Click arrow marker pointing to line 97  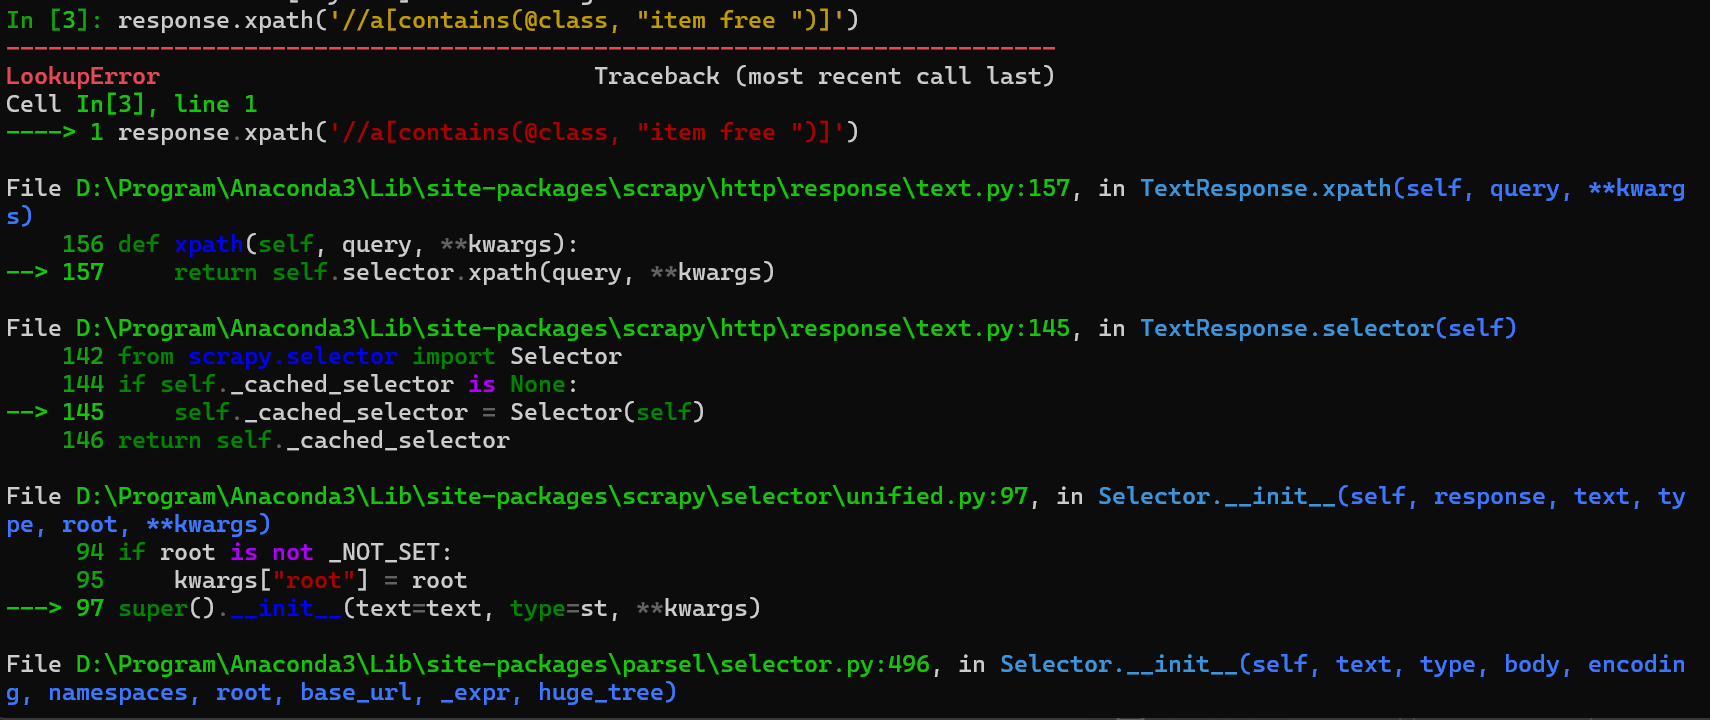(x=33, y=609)
